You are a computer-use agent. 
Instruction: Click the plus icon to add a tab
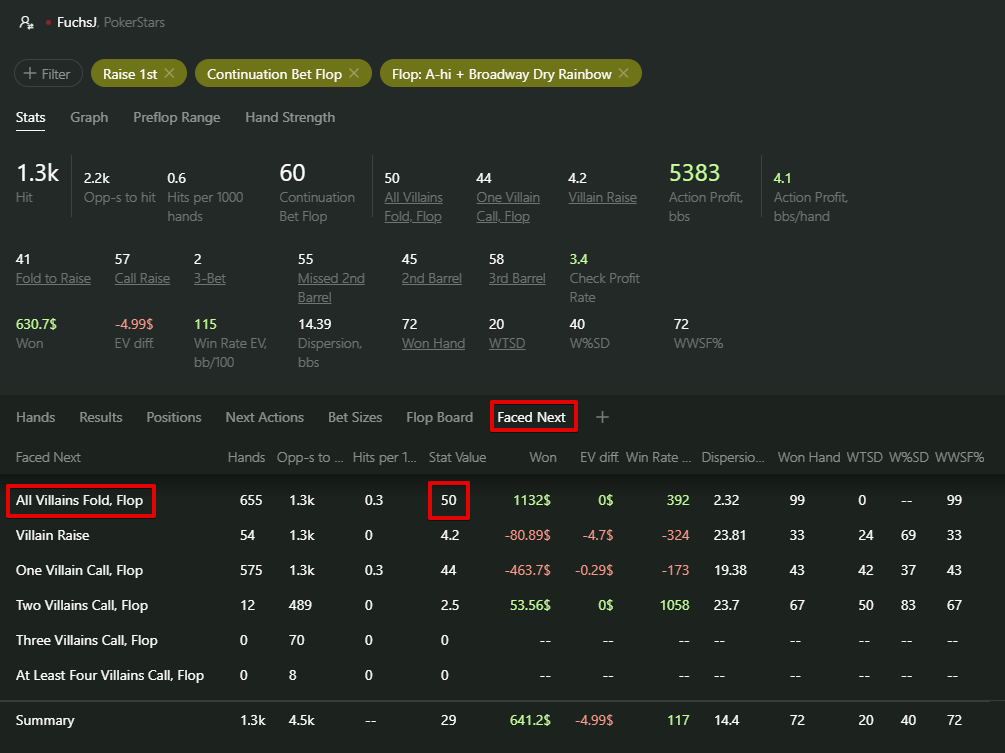[x=602, y=417]
